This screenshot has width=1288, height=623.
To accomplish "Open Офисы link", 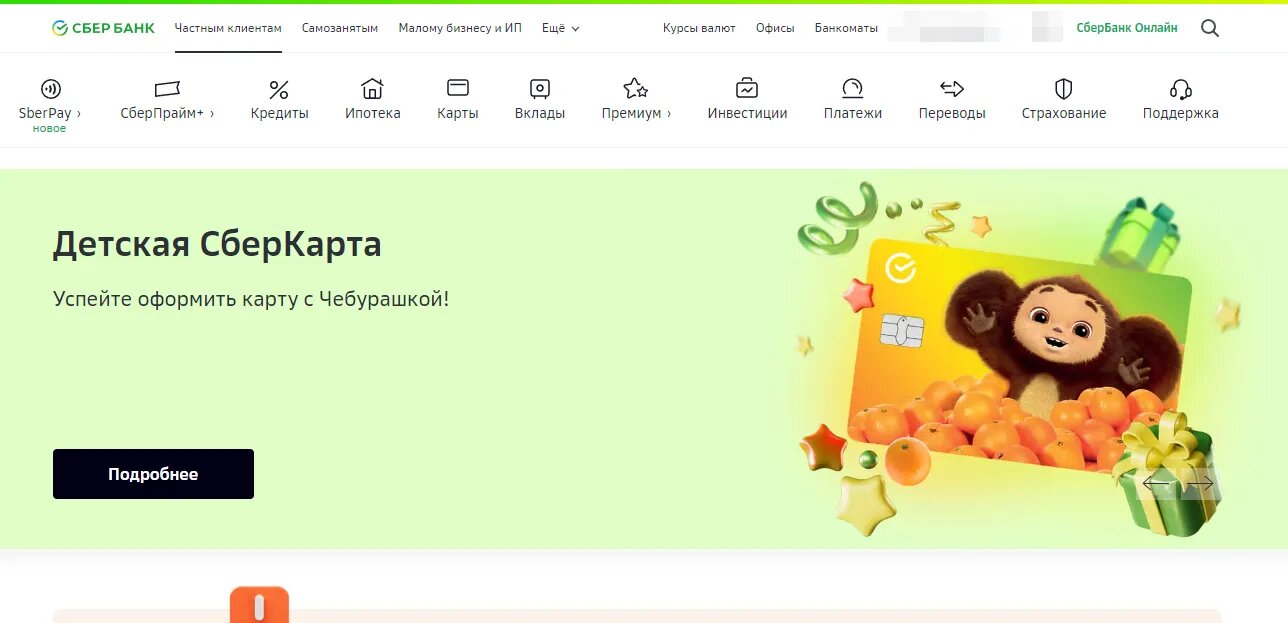I will tap(775, 28).
